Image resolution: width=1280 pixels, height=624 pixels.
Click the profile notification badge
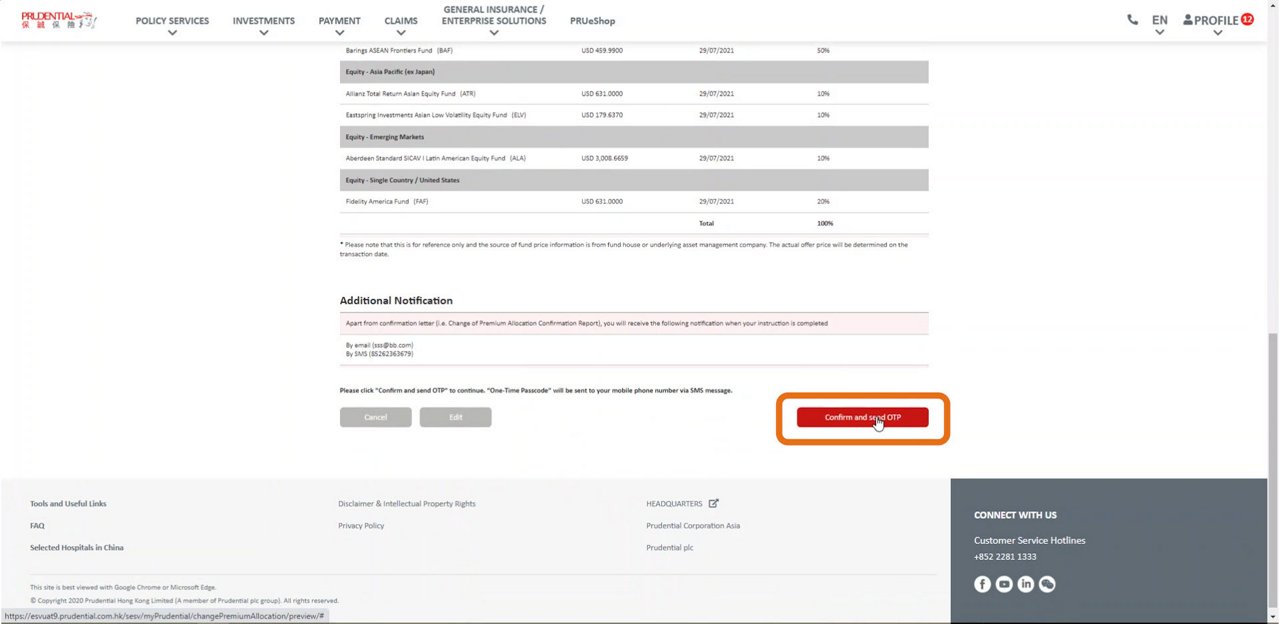[x=1247, y=19]
